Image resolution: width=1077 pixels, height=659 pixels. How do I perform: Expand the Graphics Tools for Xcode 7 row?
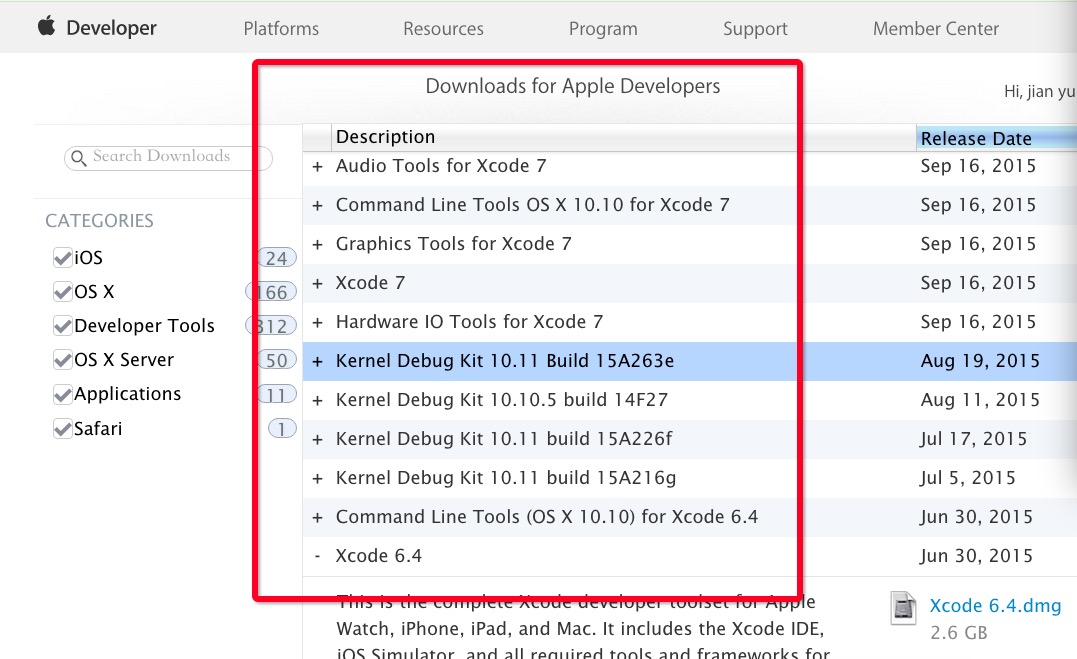point(317,245)
